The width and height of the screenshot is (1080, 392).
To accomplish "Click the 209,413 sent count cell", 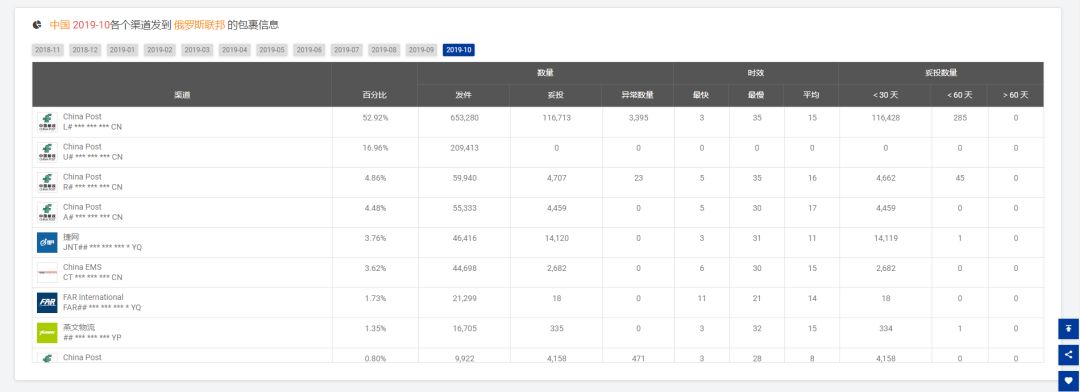I will point(464,148).
